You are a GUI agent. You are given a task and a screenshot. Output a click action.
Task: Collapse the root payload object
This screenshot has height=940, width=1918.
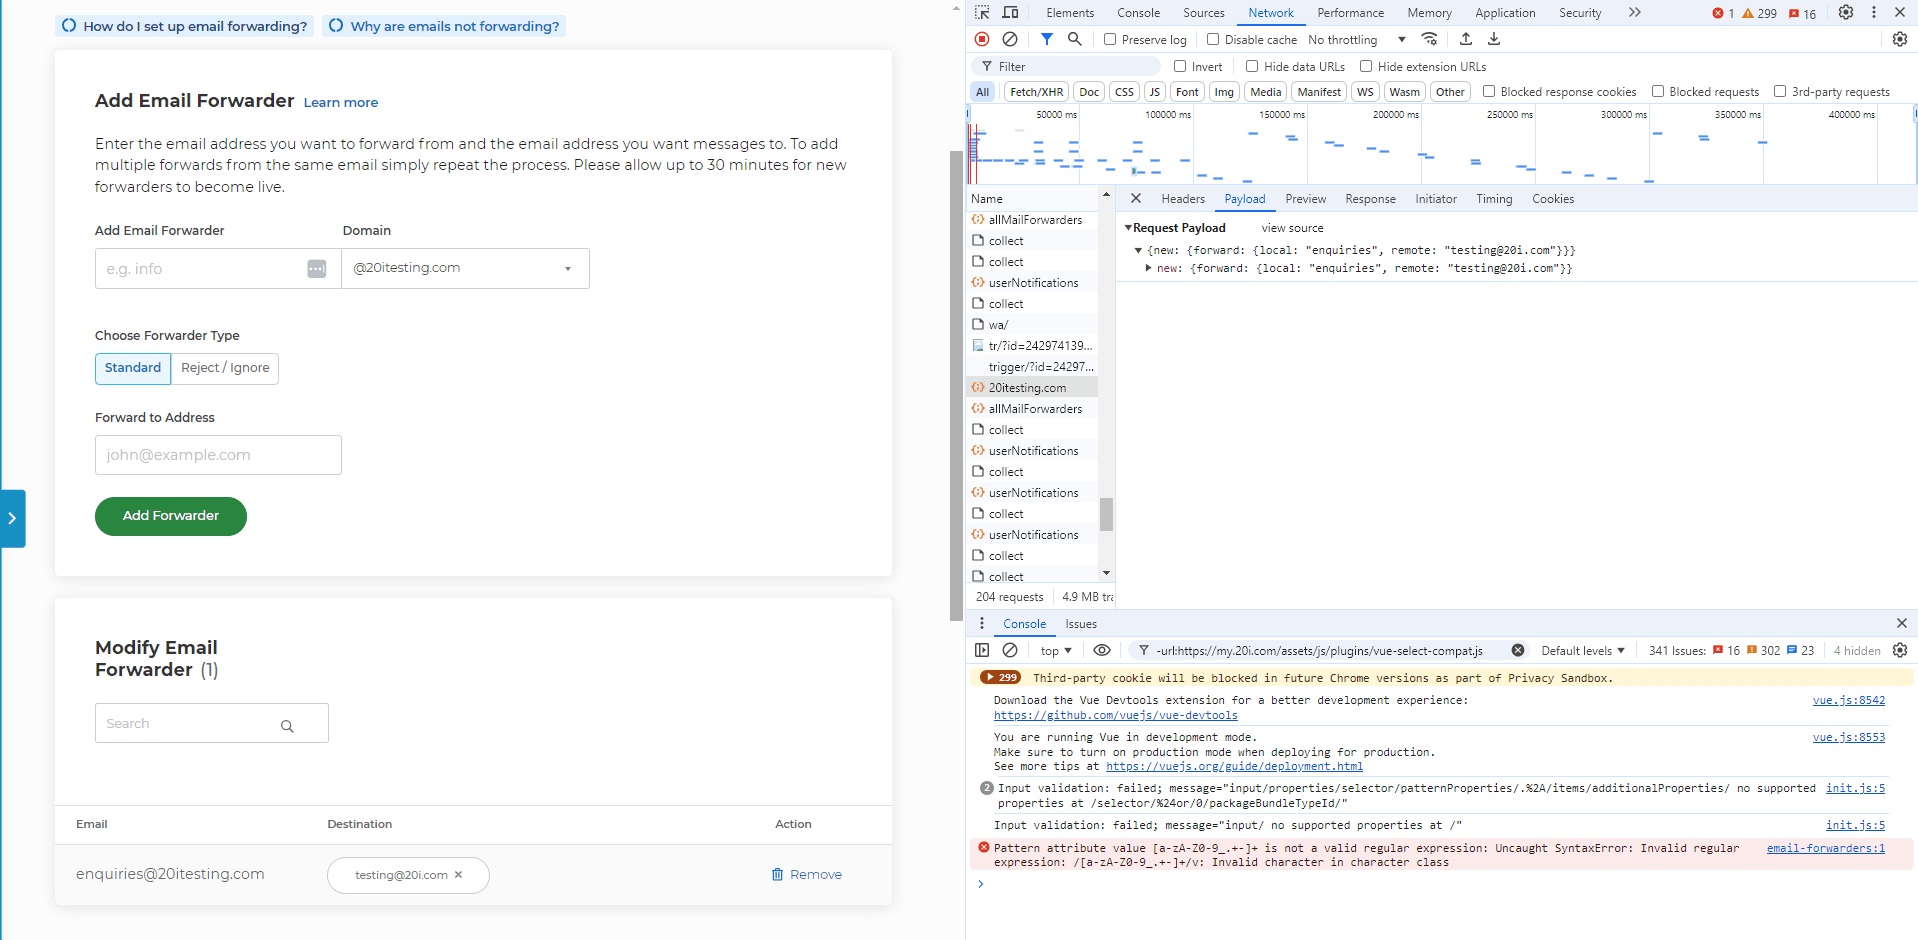pyautogui.click(x=1138, y=250)
